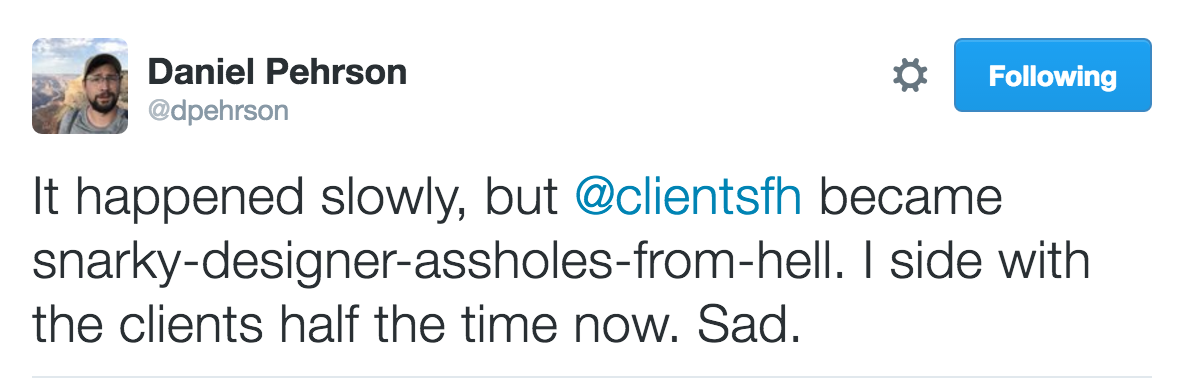Click the blue @clientsfh text in tweet
Image resolution: width=1192 pixels, height=378 pixels.
pos(688,197)
